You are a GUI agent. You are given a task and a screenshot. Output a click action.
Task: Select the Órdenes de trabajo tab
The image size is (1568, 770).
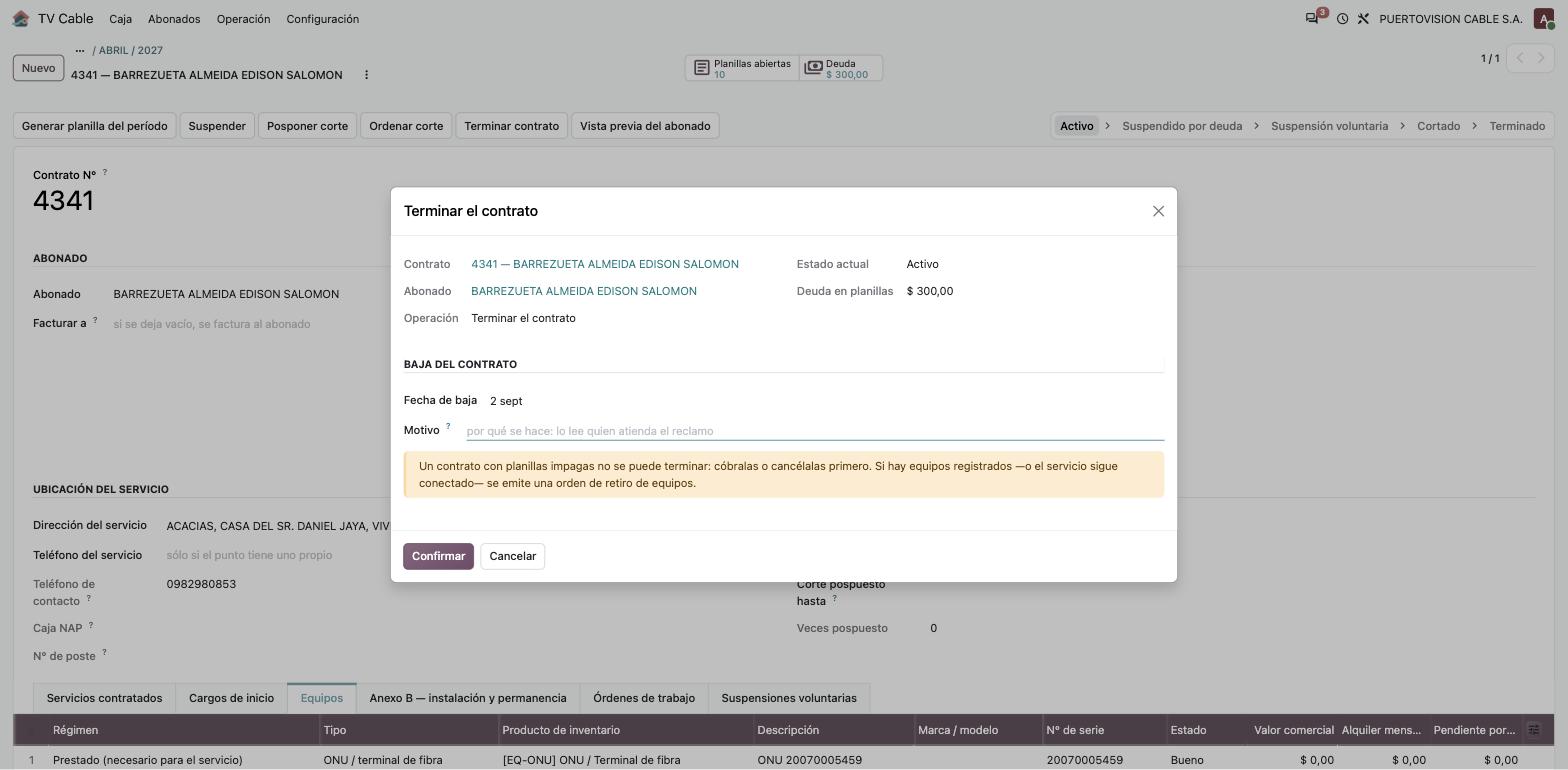point(644,698)
